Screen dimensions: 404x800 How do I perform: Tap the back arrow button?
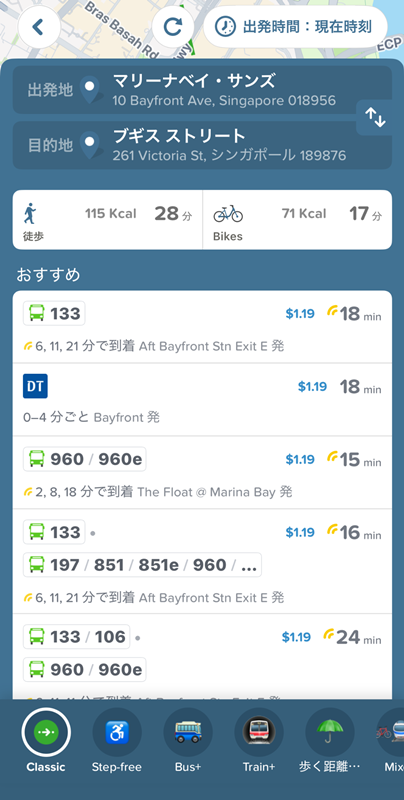click(39, 27)
